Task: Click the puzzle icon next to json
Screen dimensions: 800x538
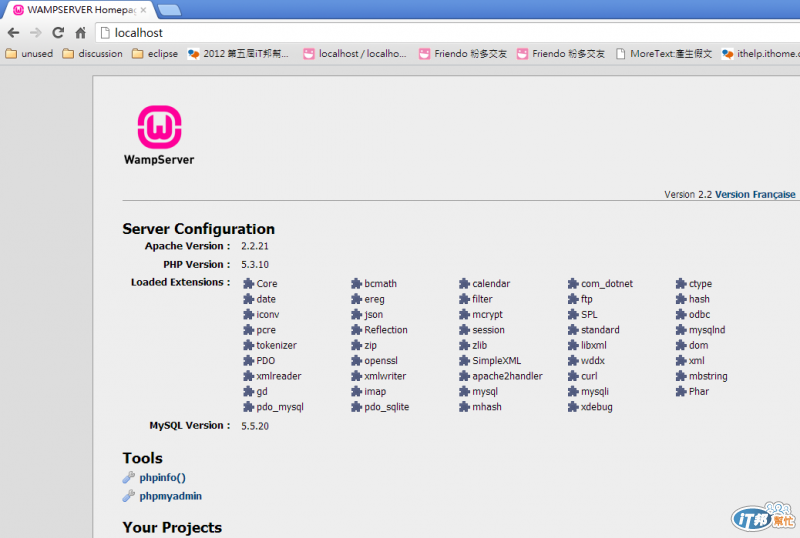Action: (356, 314)
